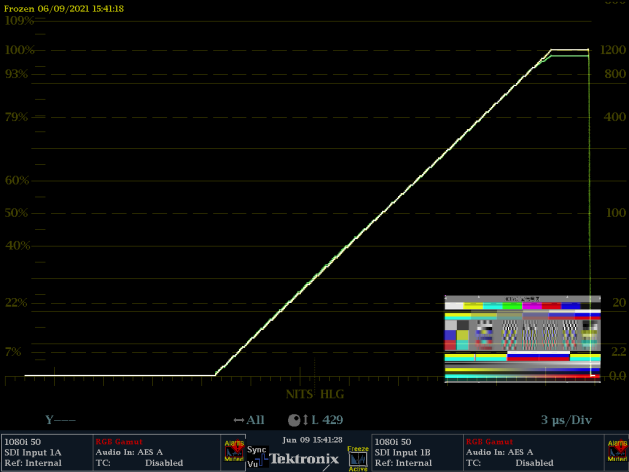Screen dimensions: 629x472
Task: Click the '400' nits scale label
Action: point(615,117)
